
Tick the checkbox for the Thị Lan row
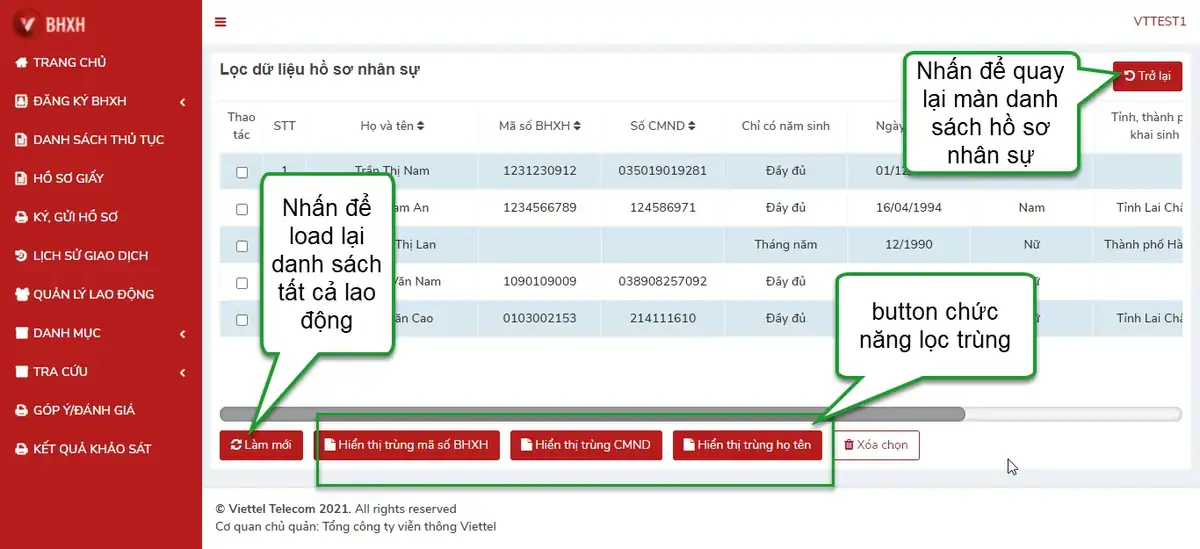click(242, 246)
